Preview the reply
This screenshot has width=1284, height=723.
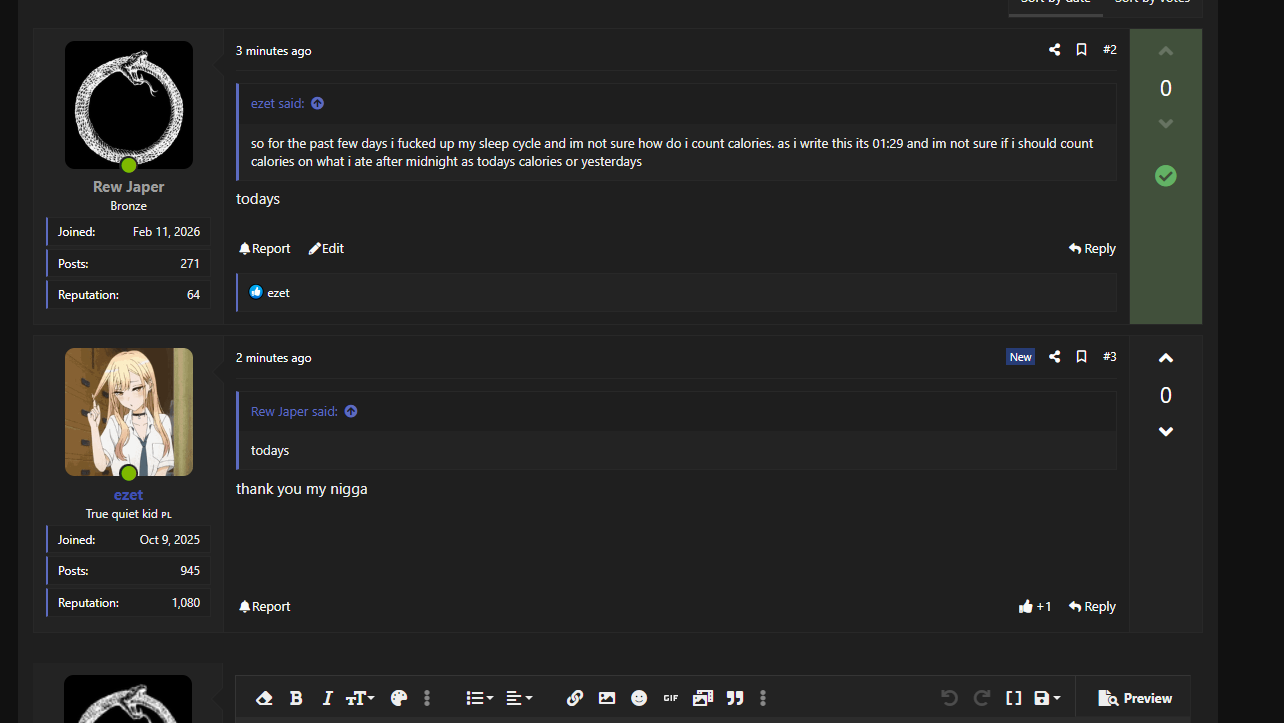(1135, 698)
